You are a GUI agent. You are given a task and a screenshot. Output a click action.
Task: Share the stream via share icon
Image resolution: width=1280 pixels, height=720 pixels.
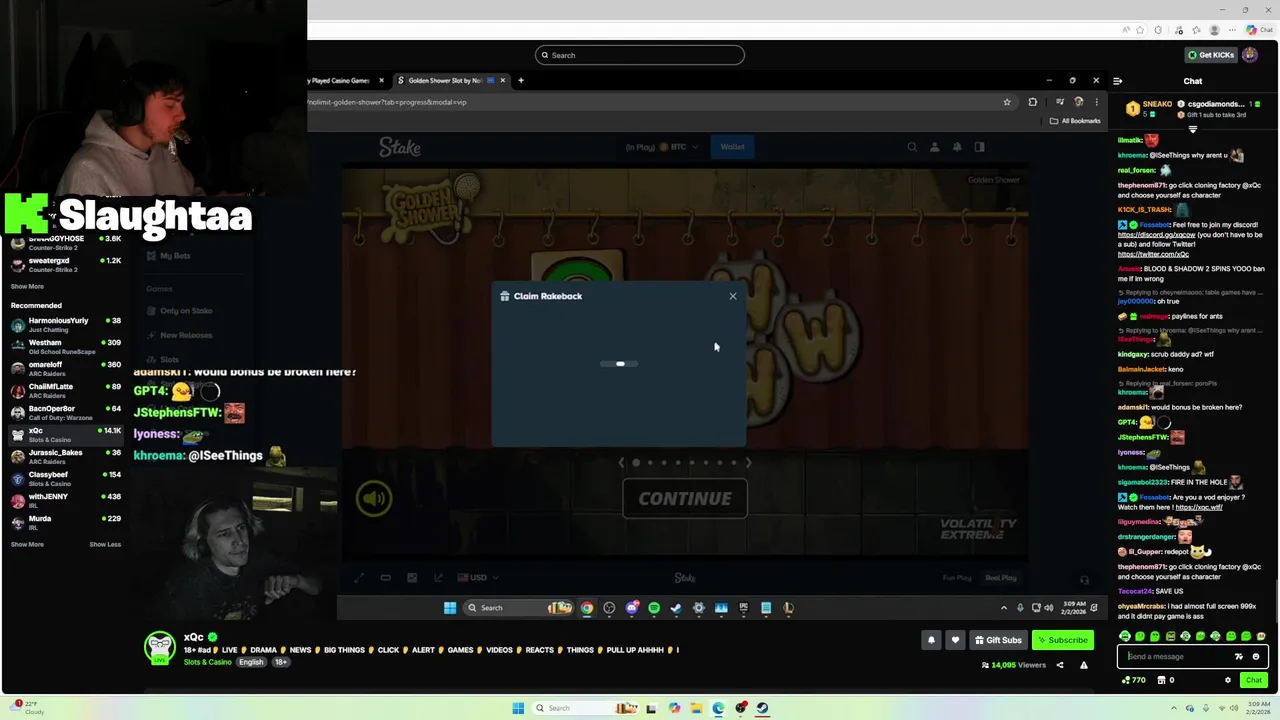1060,665
